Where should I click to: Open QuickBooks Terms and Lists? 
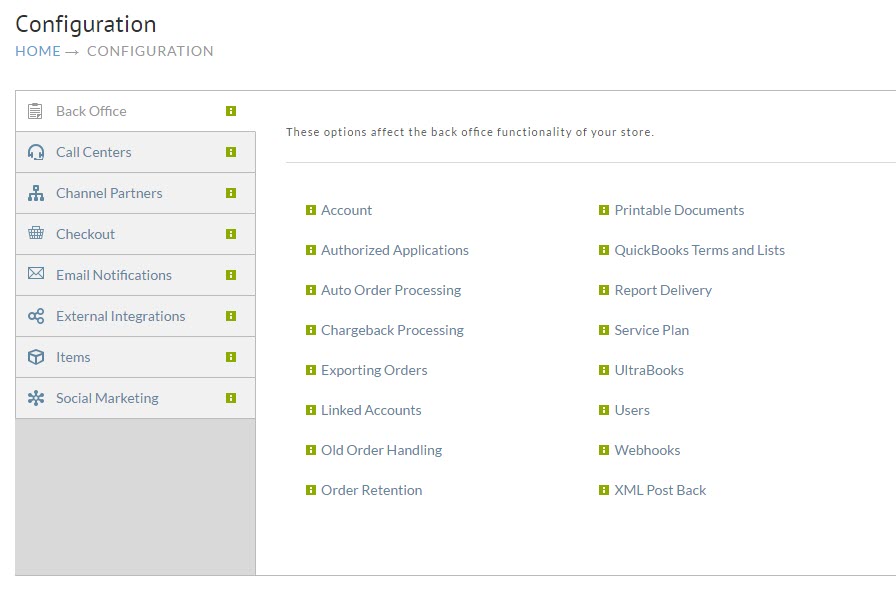[x=699, y=250]
